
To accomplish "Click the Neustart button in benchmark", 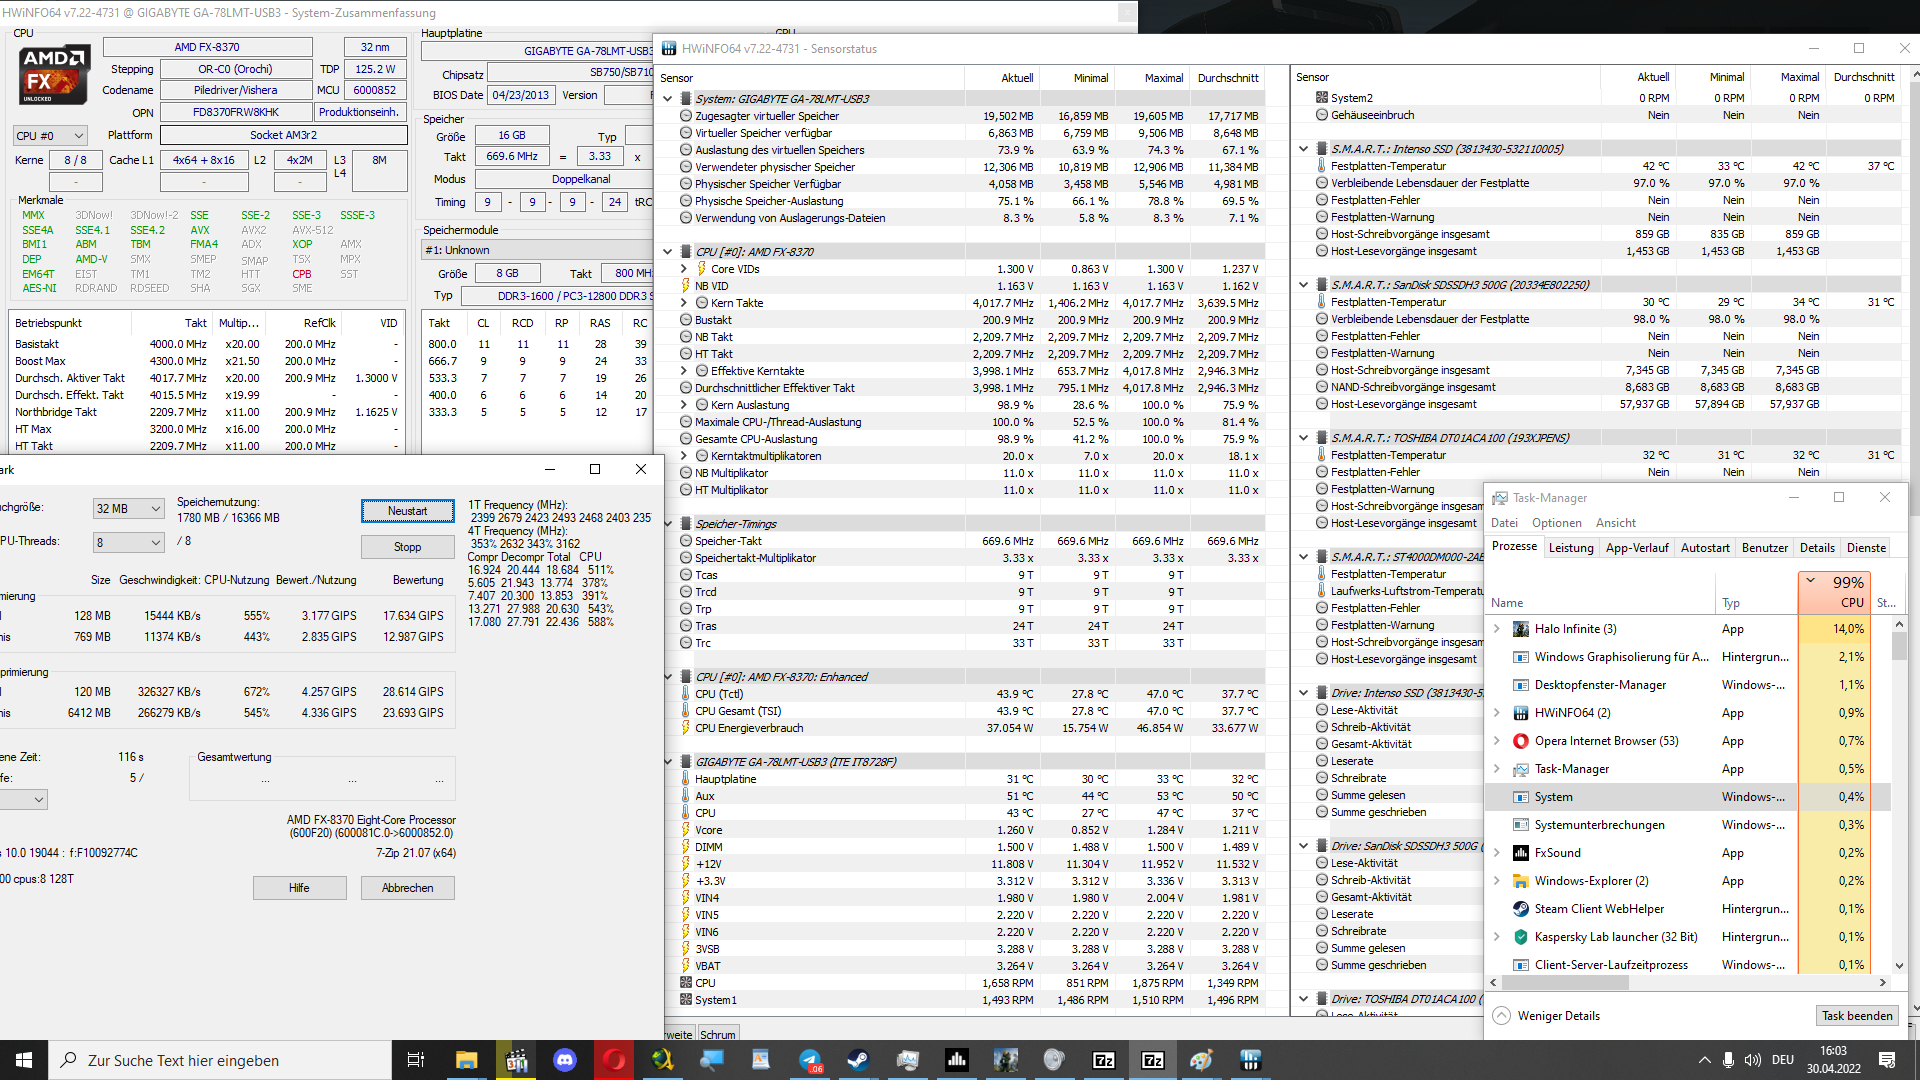I will [407, 511].
